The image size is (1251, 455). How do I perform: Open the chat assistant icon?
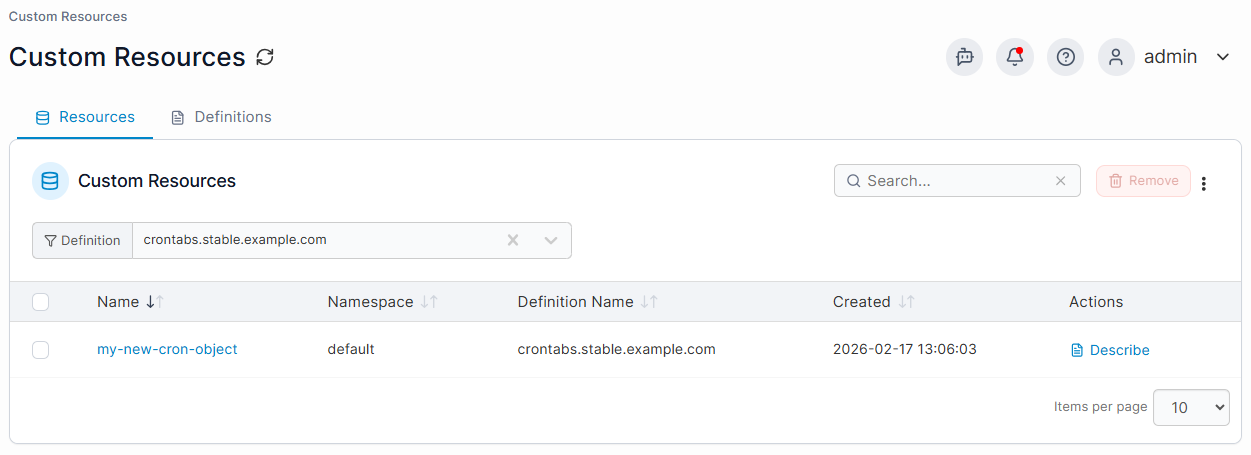point(965,57)
